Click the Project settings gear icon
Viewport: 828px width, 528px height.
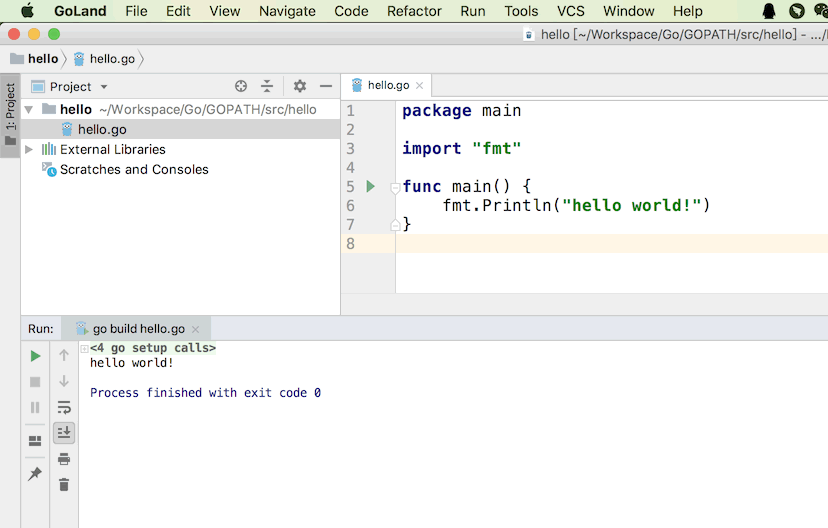click(299, 87)
